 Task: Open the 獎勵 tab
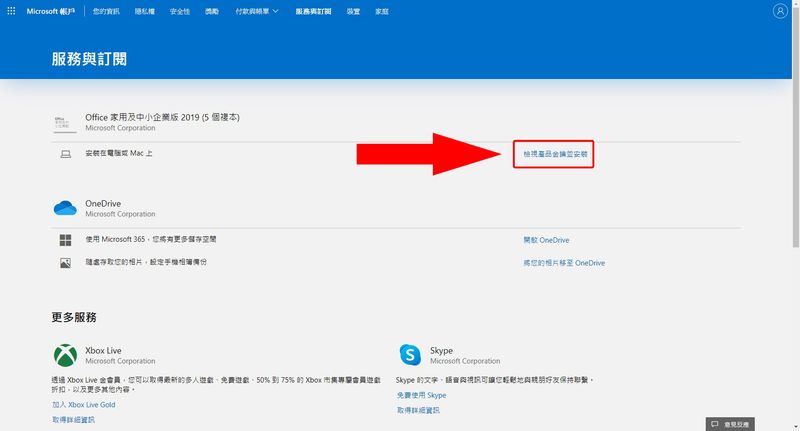[212, 11]
